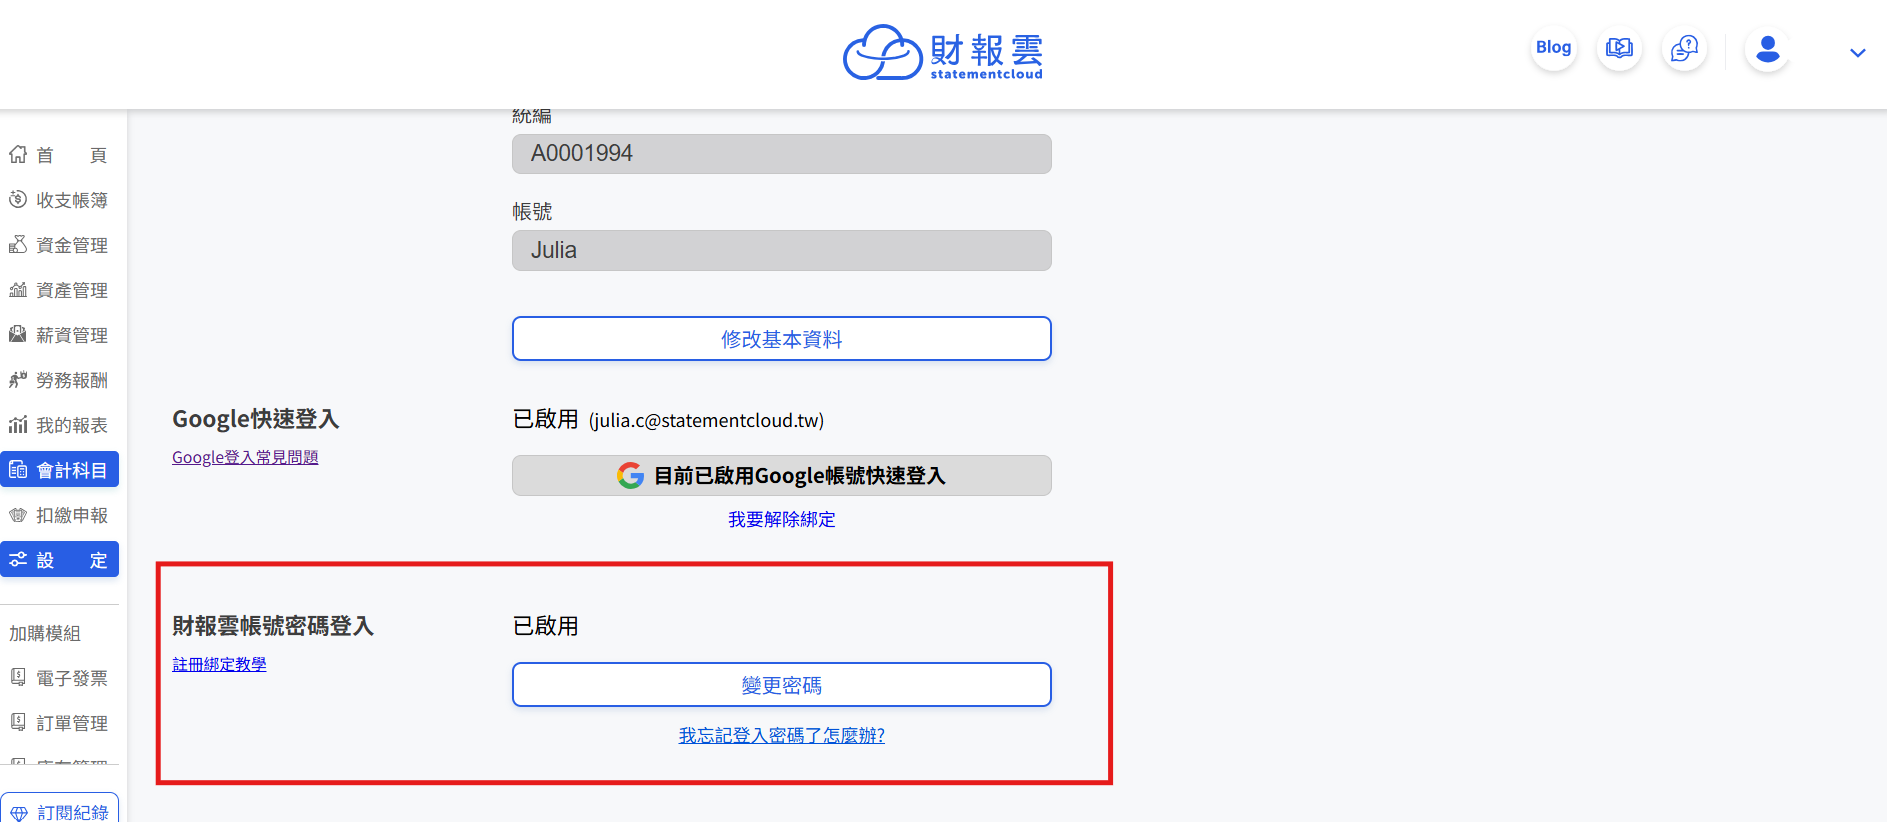Open 電子發票 module in the sidebar
Viewport: 1887px width, 822px height.
(x=59, y=678)
